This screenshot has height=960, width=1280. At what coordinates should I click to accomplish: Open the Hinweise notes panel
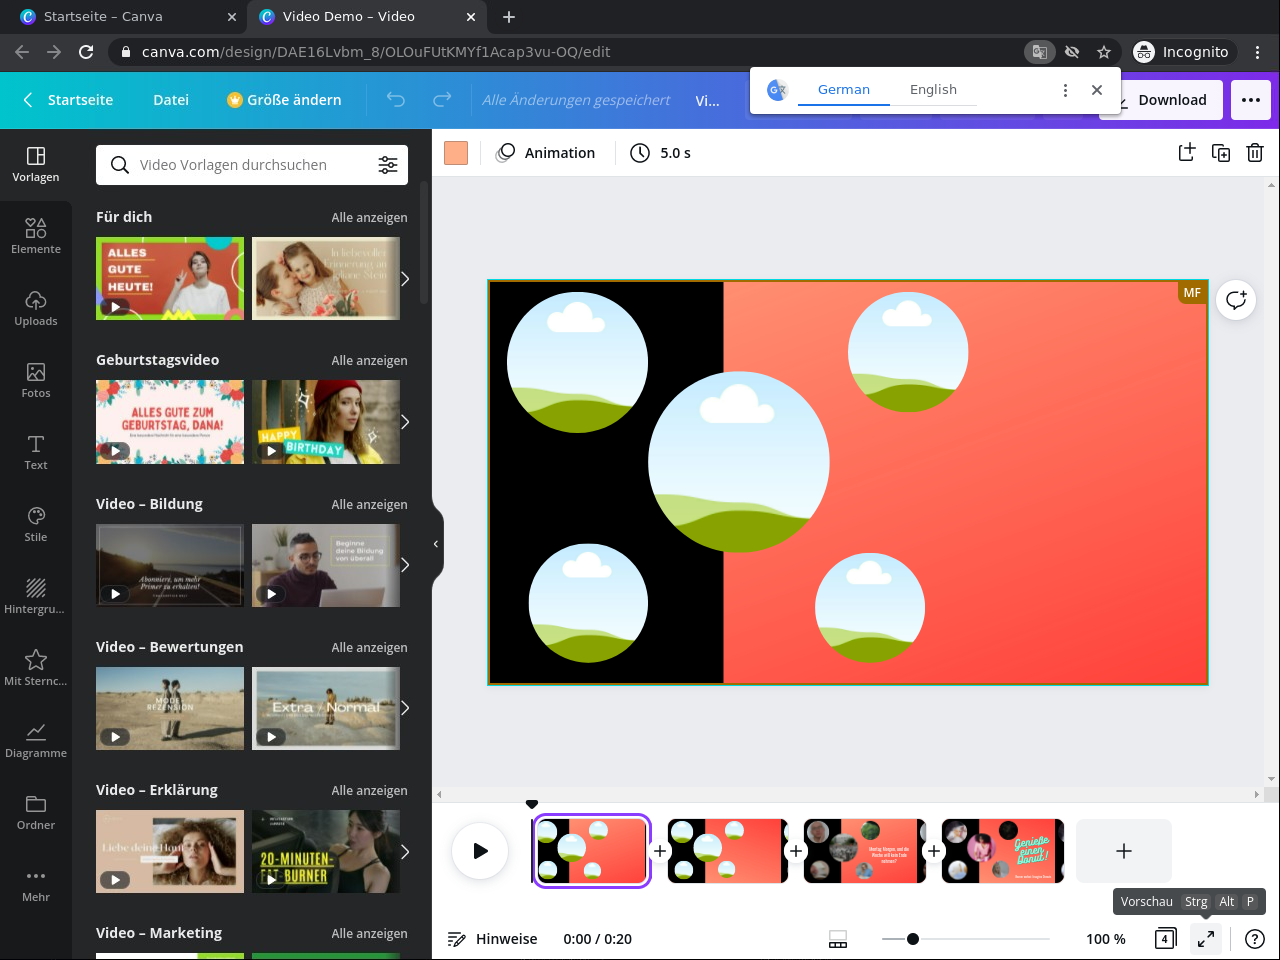493,939
